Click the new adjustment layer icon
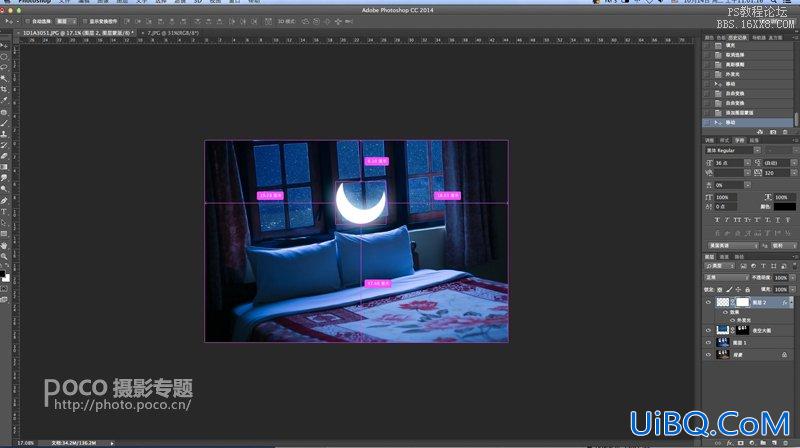 [752, 443]
